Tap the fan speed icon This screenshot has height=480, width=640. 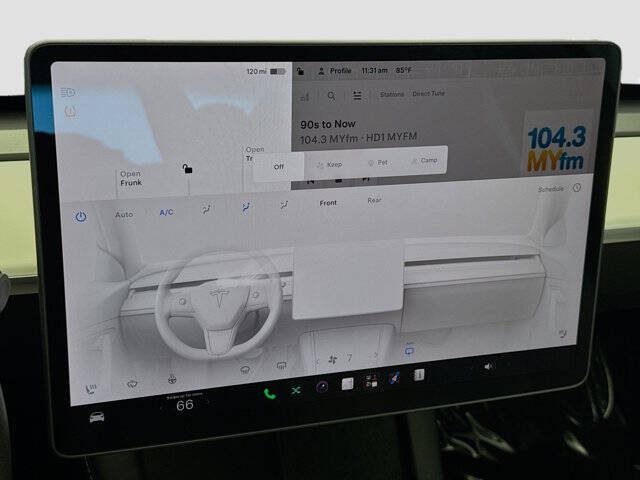click(333, 360)
